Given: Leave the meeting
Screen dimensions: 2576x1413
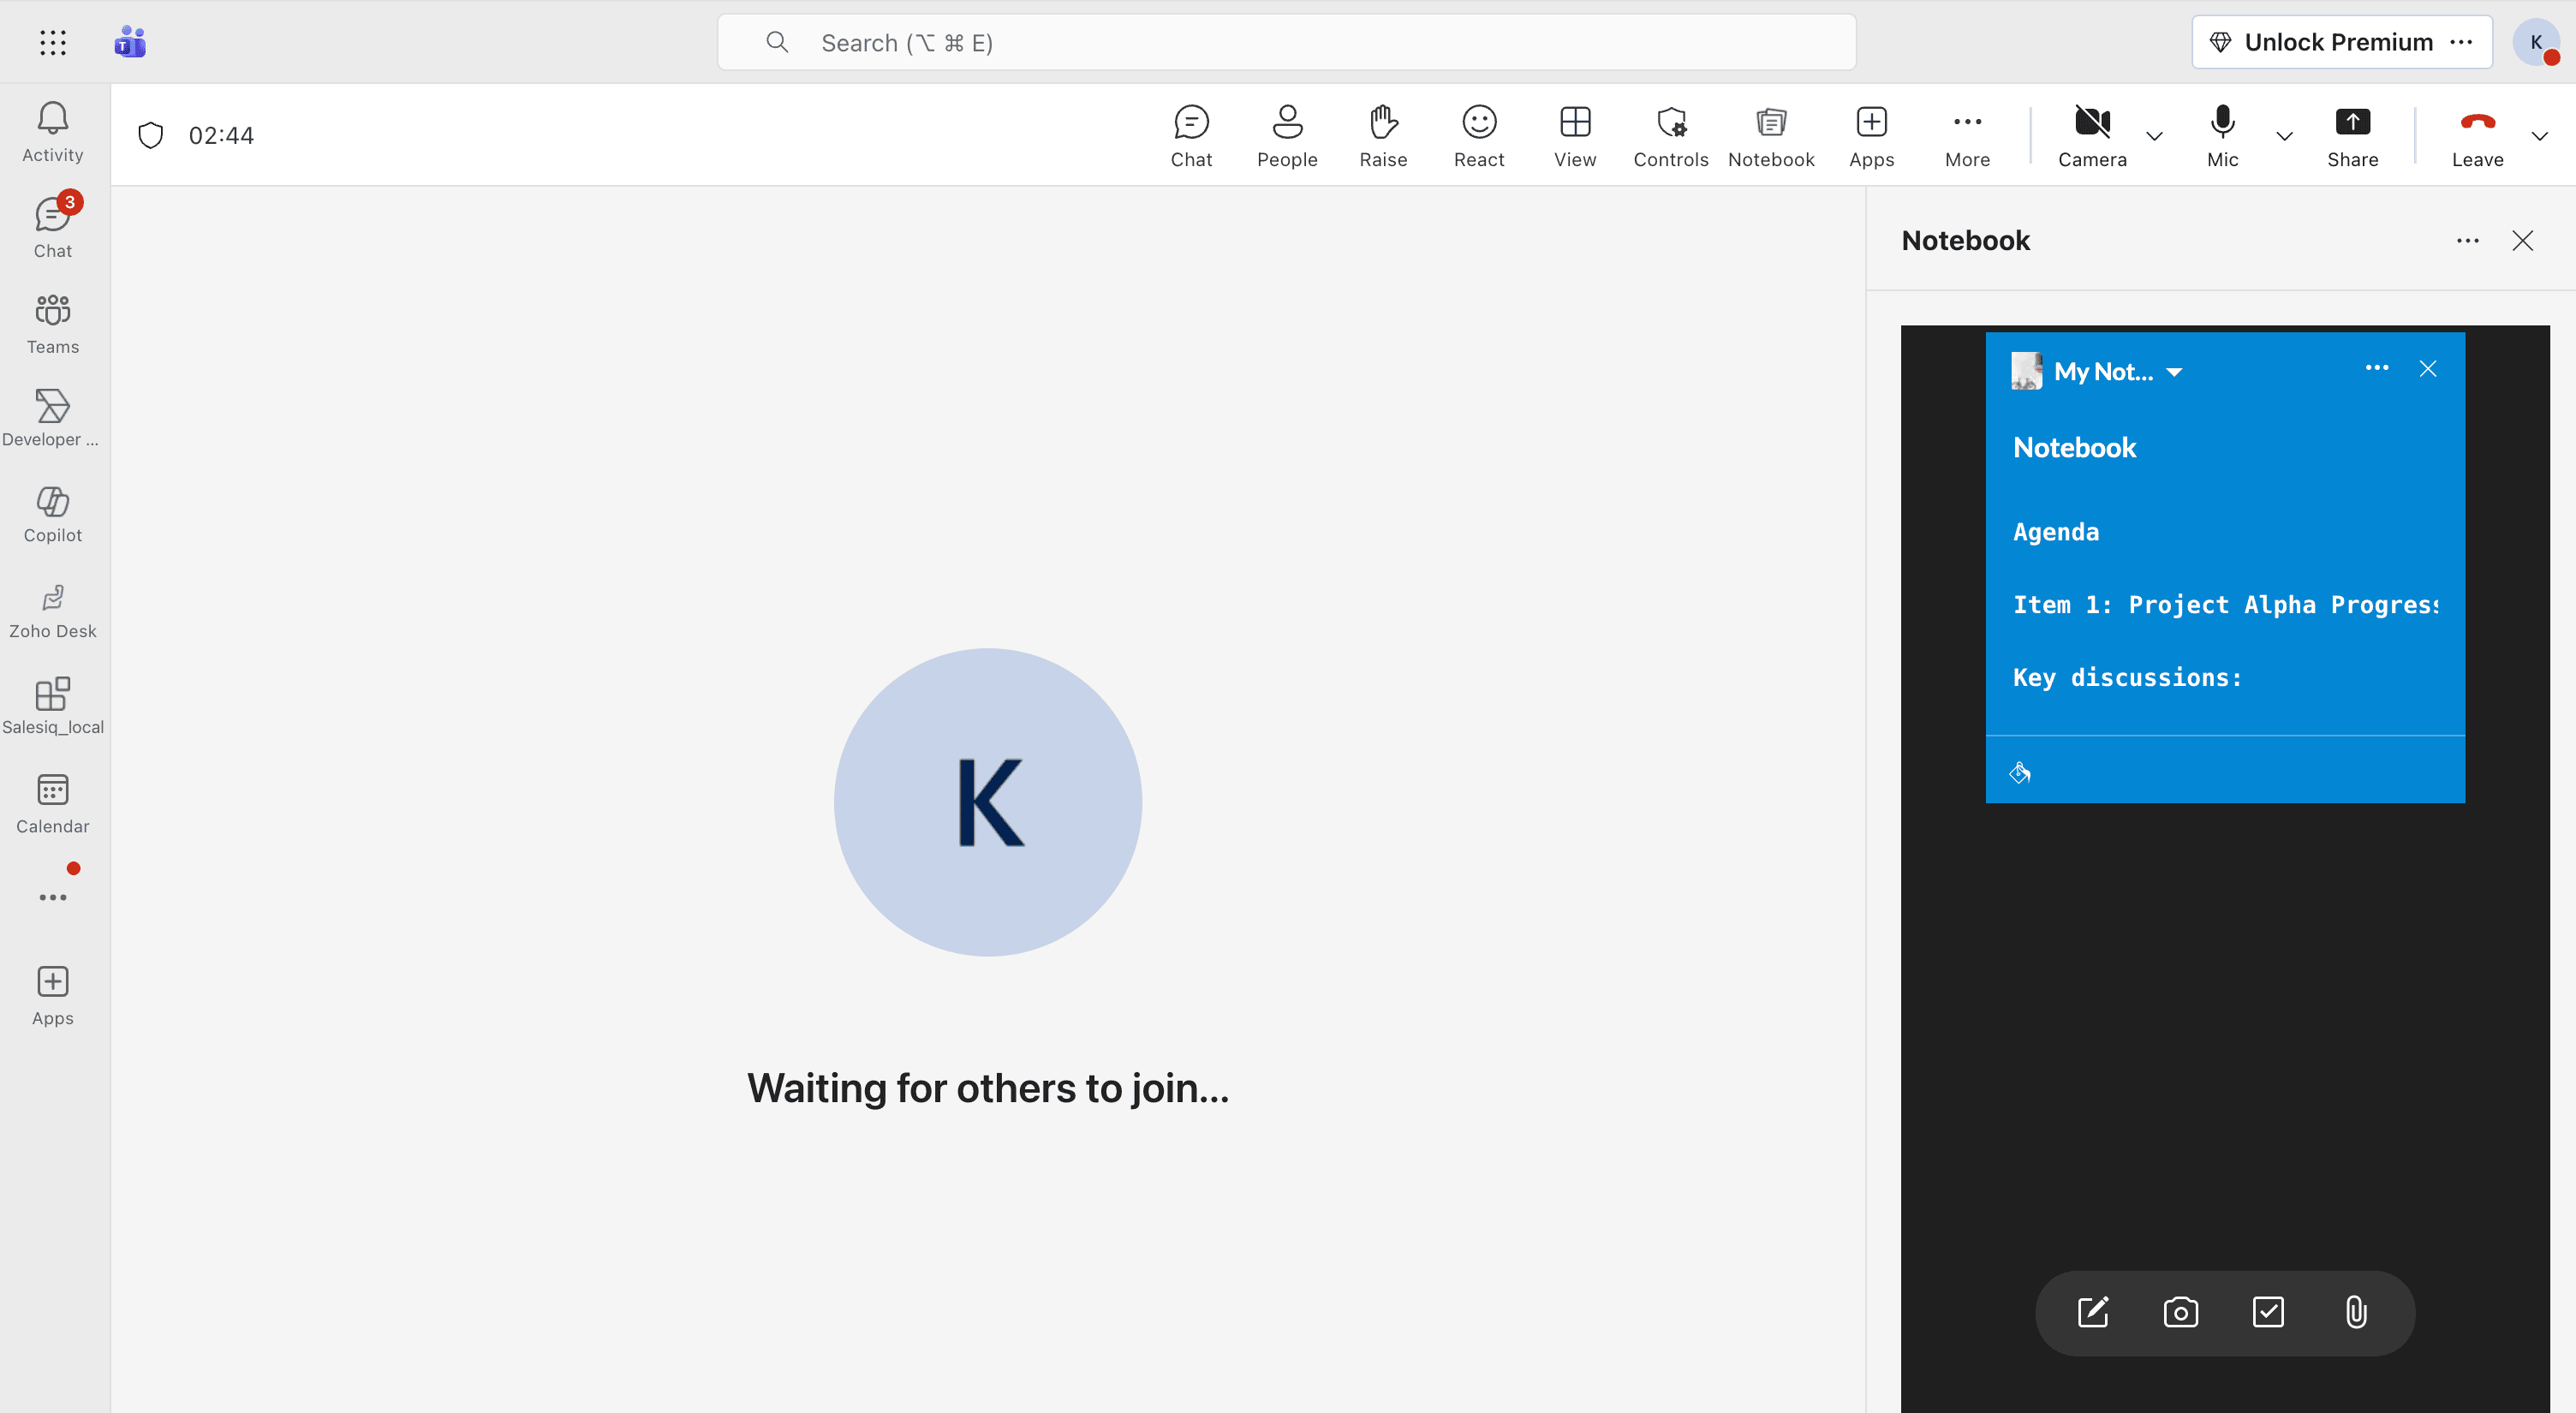Looking at the screenshot, I should 2477,136.
